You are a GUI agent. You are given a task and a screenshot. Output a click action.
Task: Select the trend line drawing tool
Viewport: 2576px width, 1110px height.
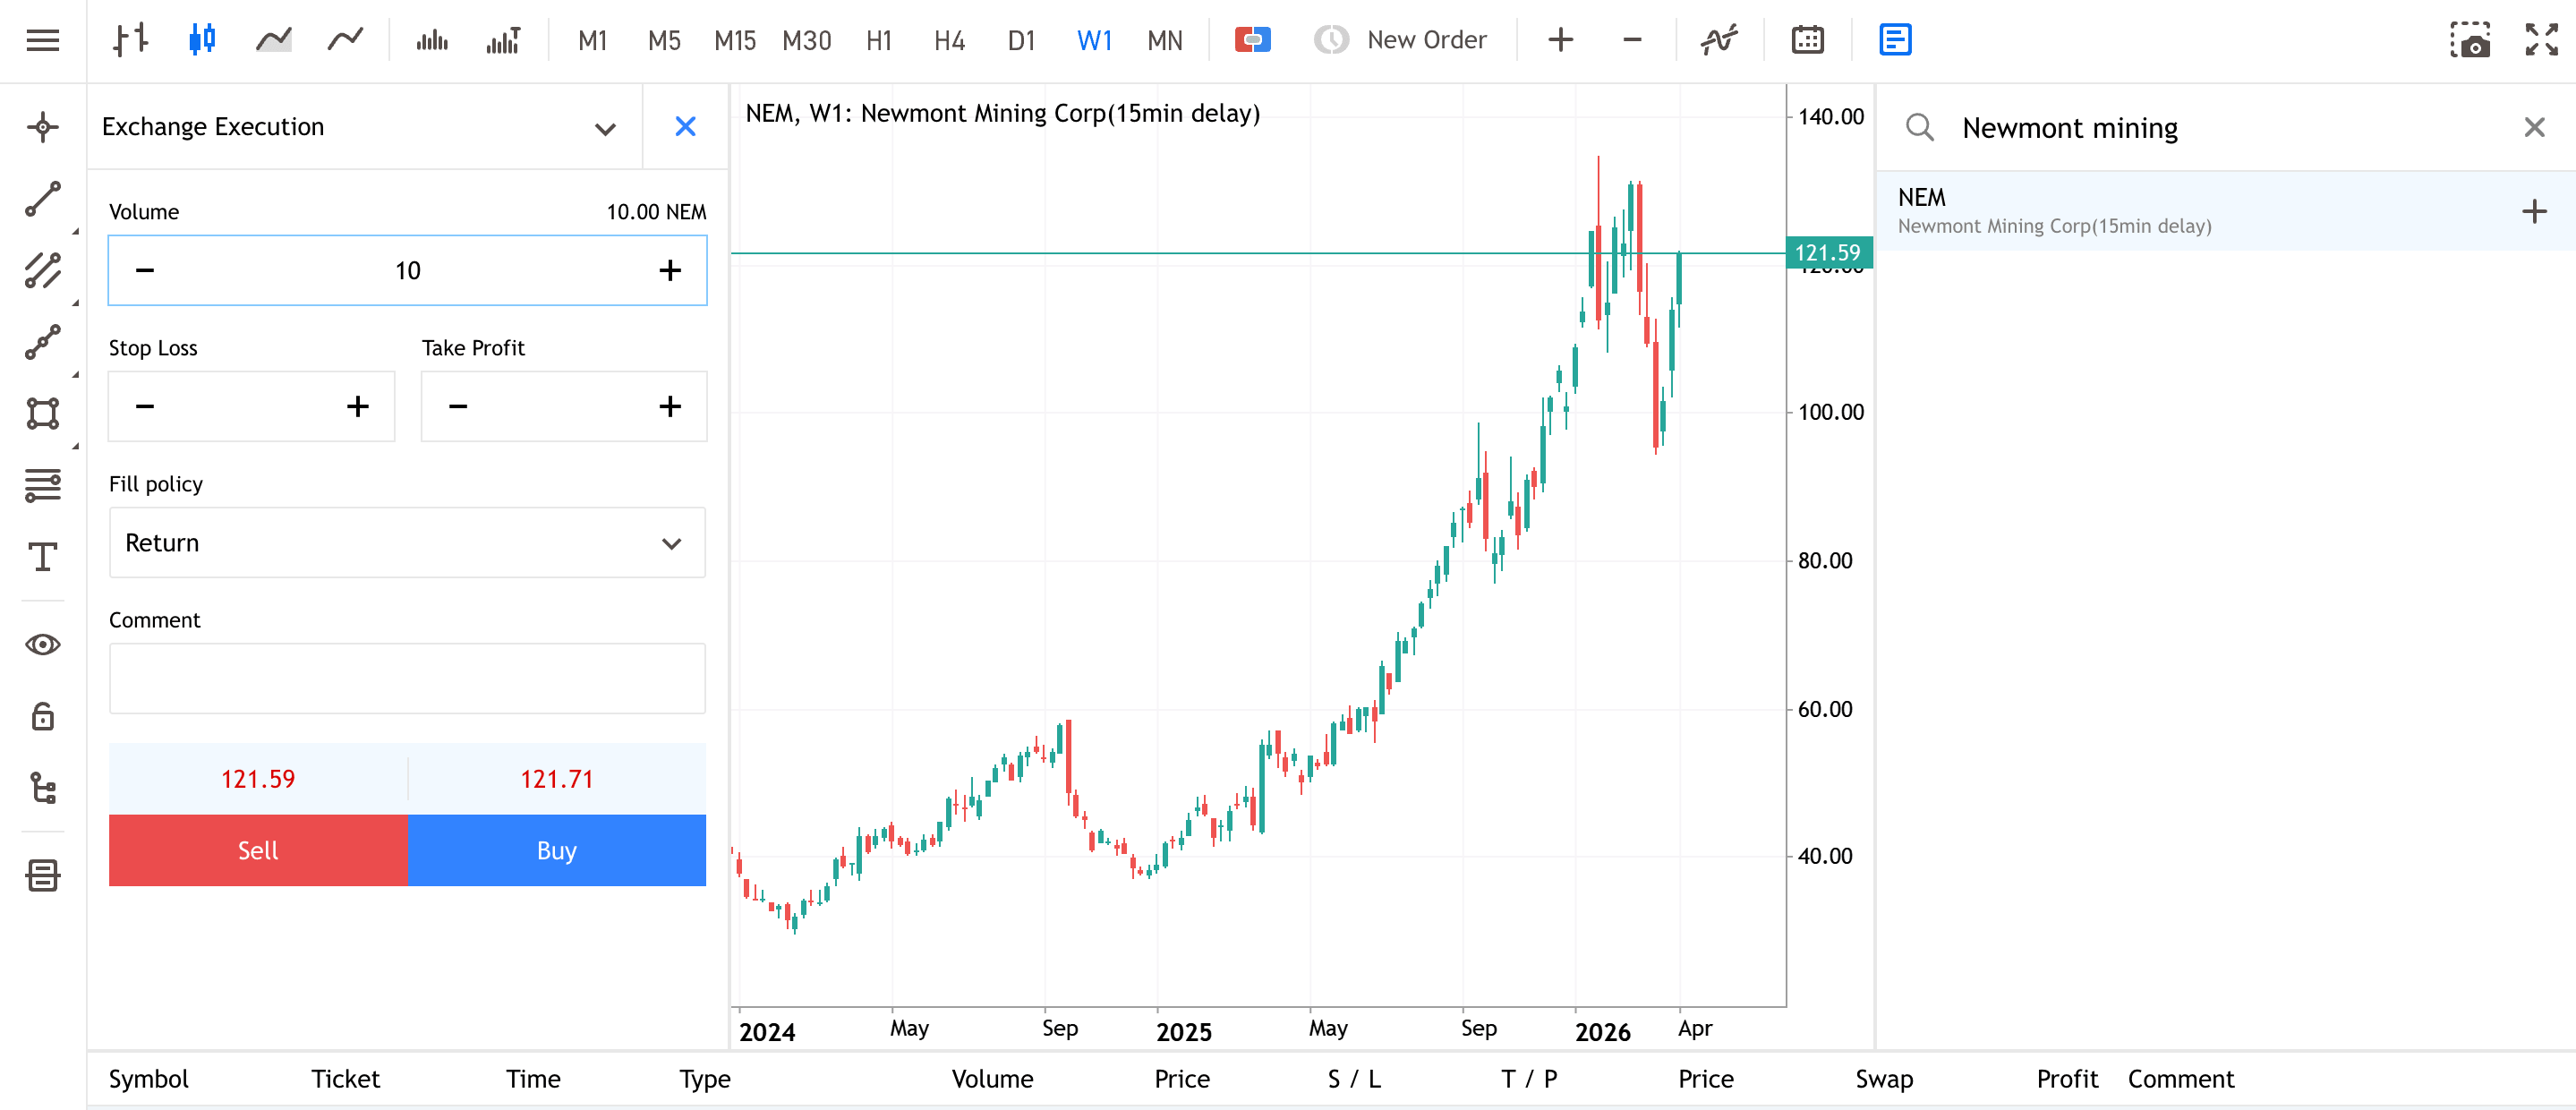pos(43,199)
